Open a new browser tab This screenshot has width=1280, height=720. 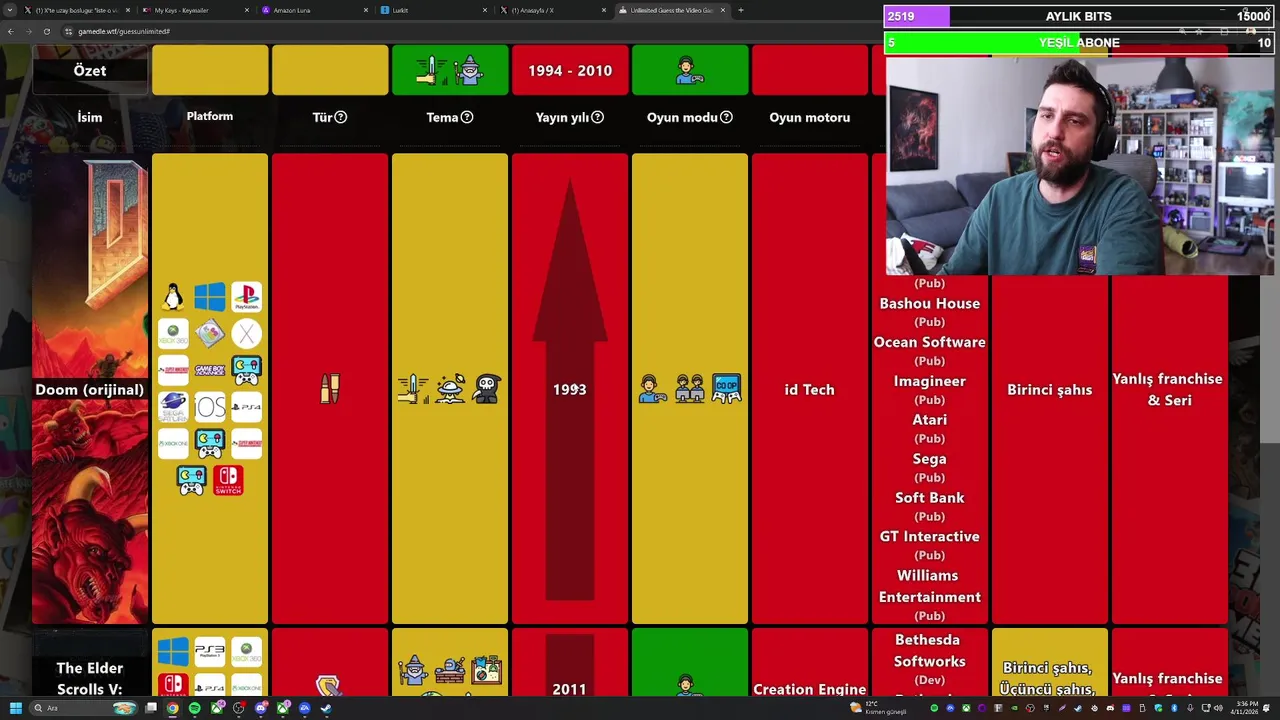[740, 10]
